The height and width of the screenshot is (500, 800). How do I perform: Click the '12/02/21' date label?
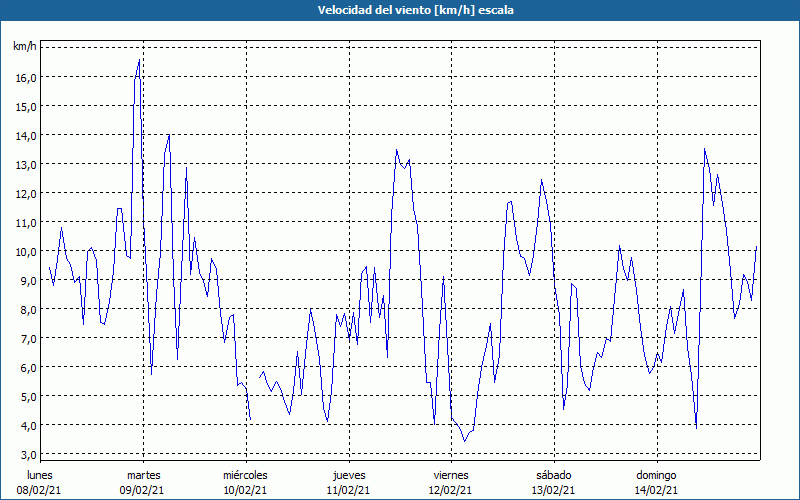pyautogui.click(x=451, y=490)
